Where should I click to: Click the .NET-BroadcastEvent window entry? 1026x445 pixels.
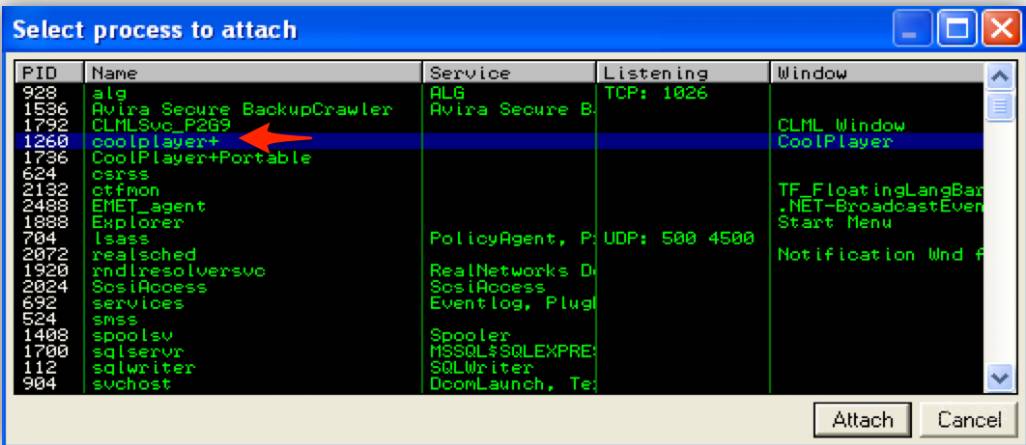click(x=880, y=206)
